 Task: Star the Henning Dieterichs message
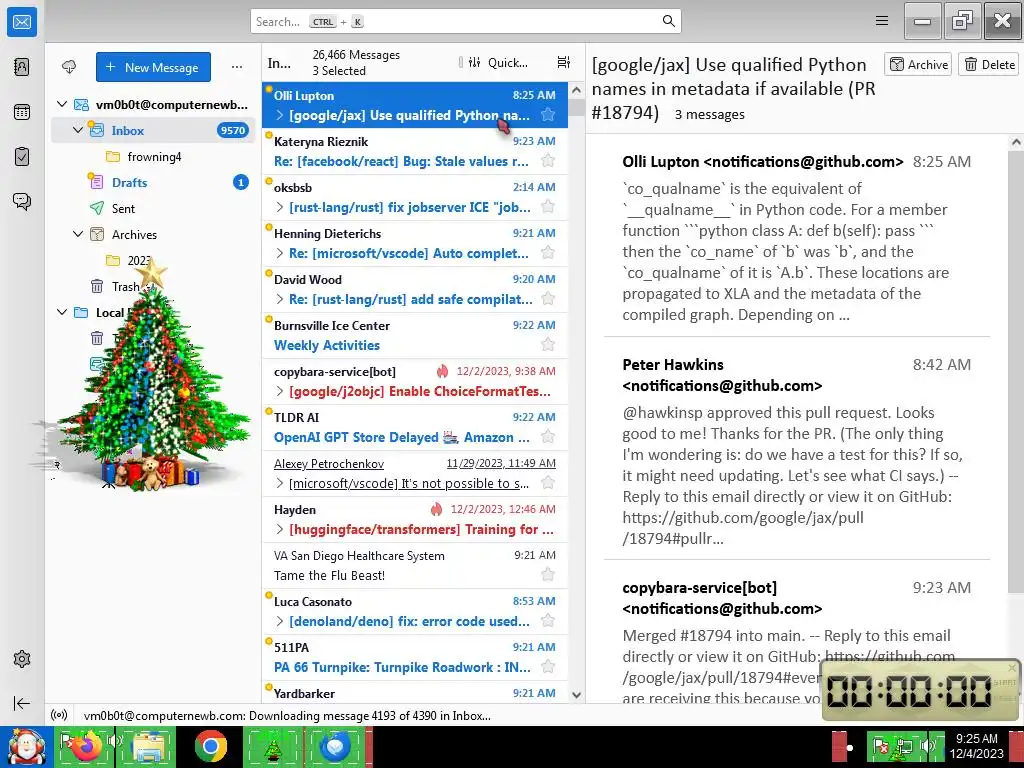[x=548, y=253]
